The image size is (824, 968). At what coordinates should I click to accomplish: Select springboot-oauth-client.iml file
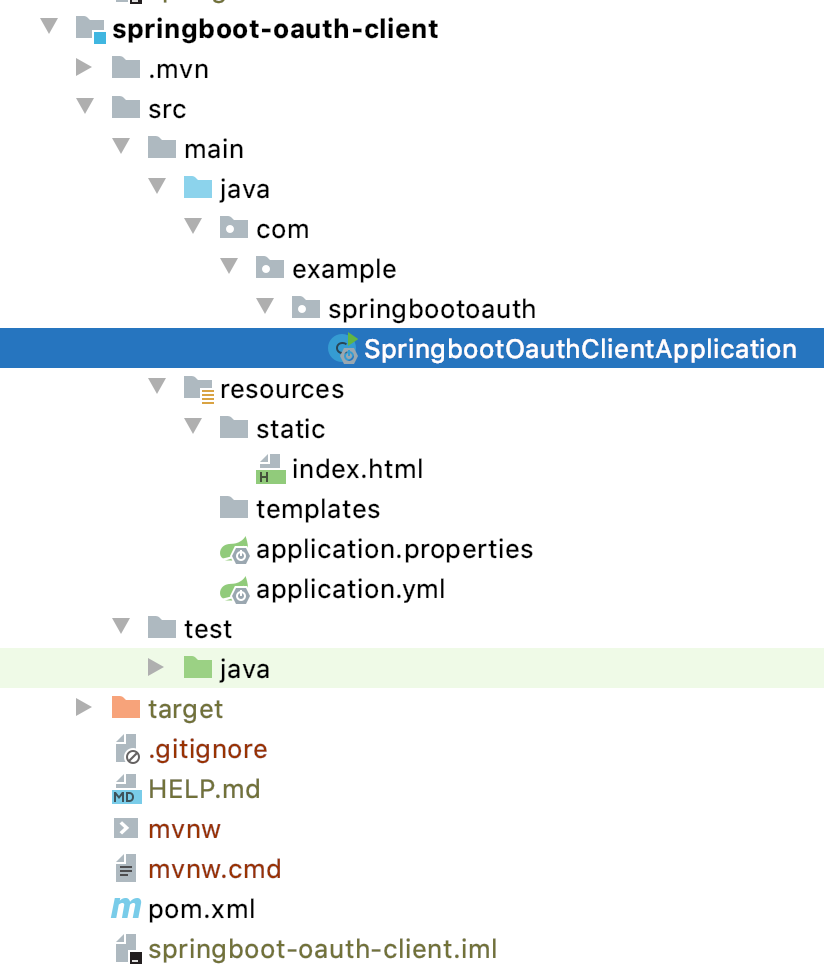pos(322,949)
